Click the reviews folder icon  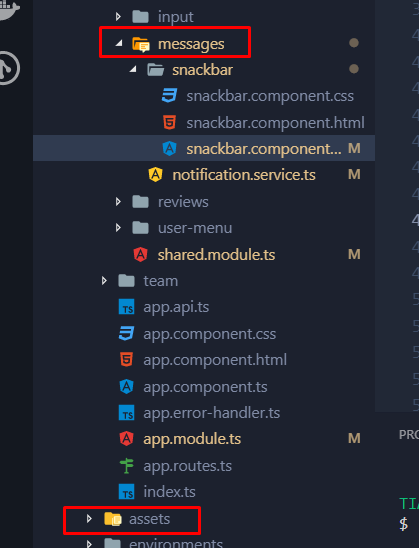(x=140, y=202)
